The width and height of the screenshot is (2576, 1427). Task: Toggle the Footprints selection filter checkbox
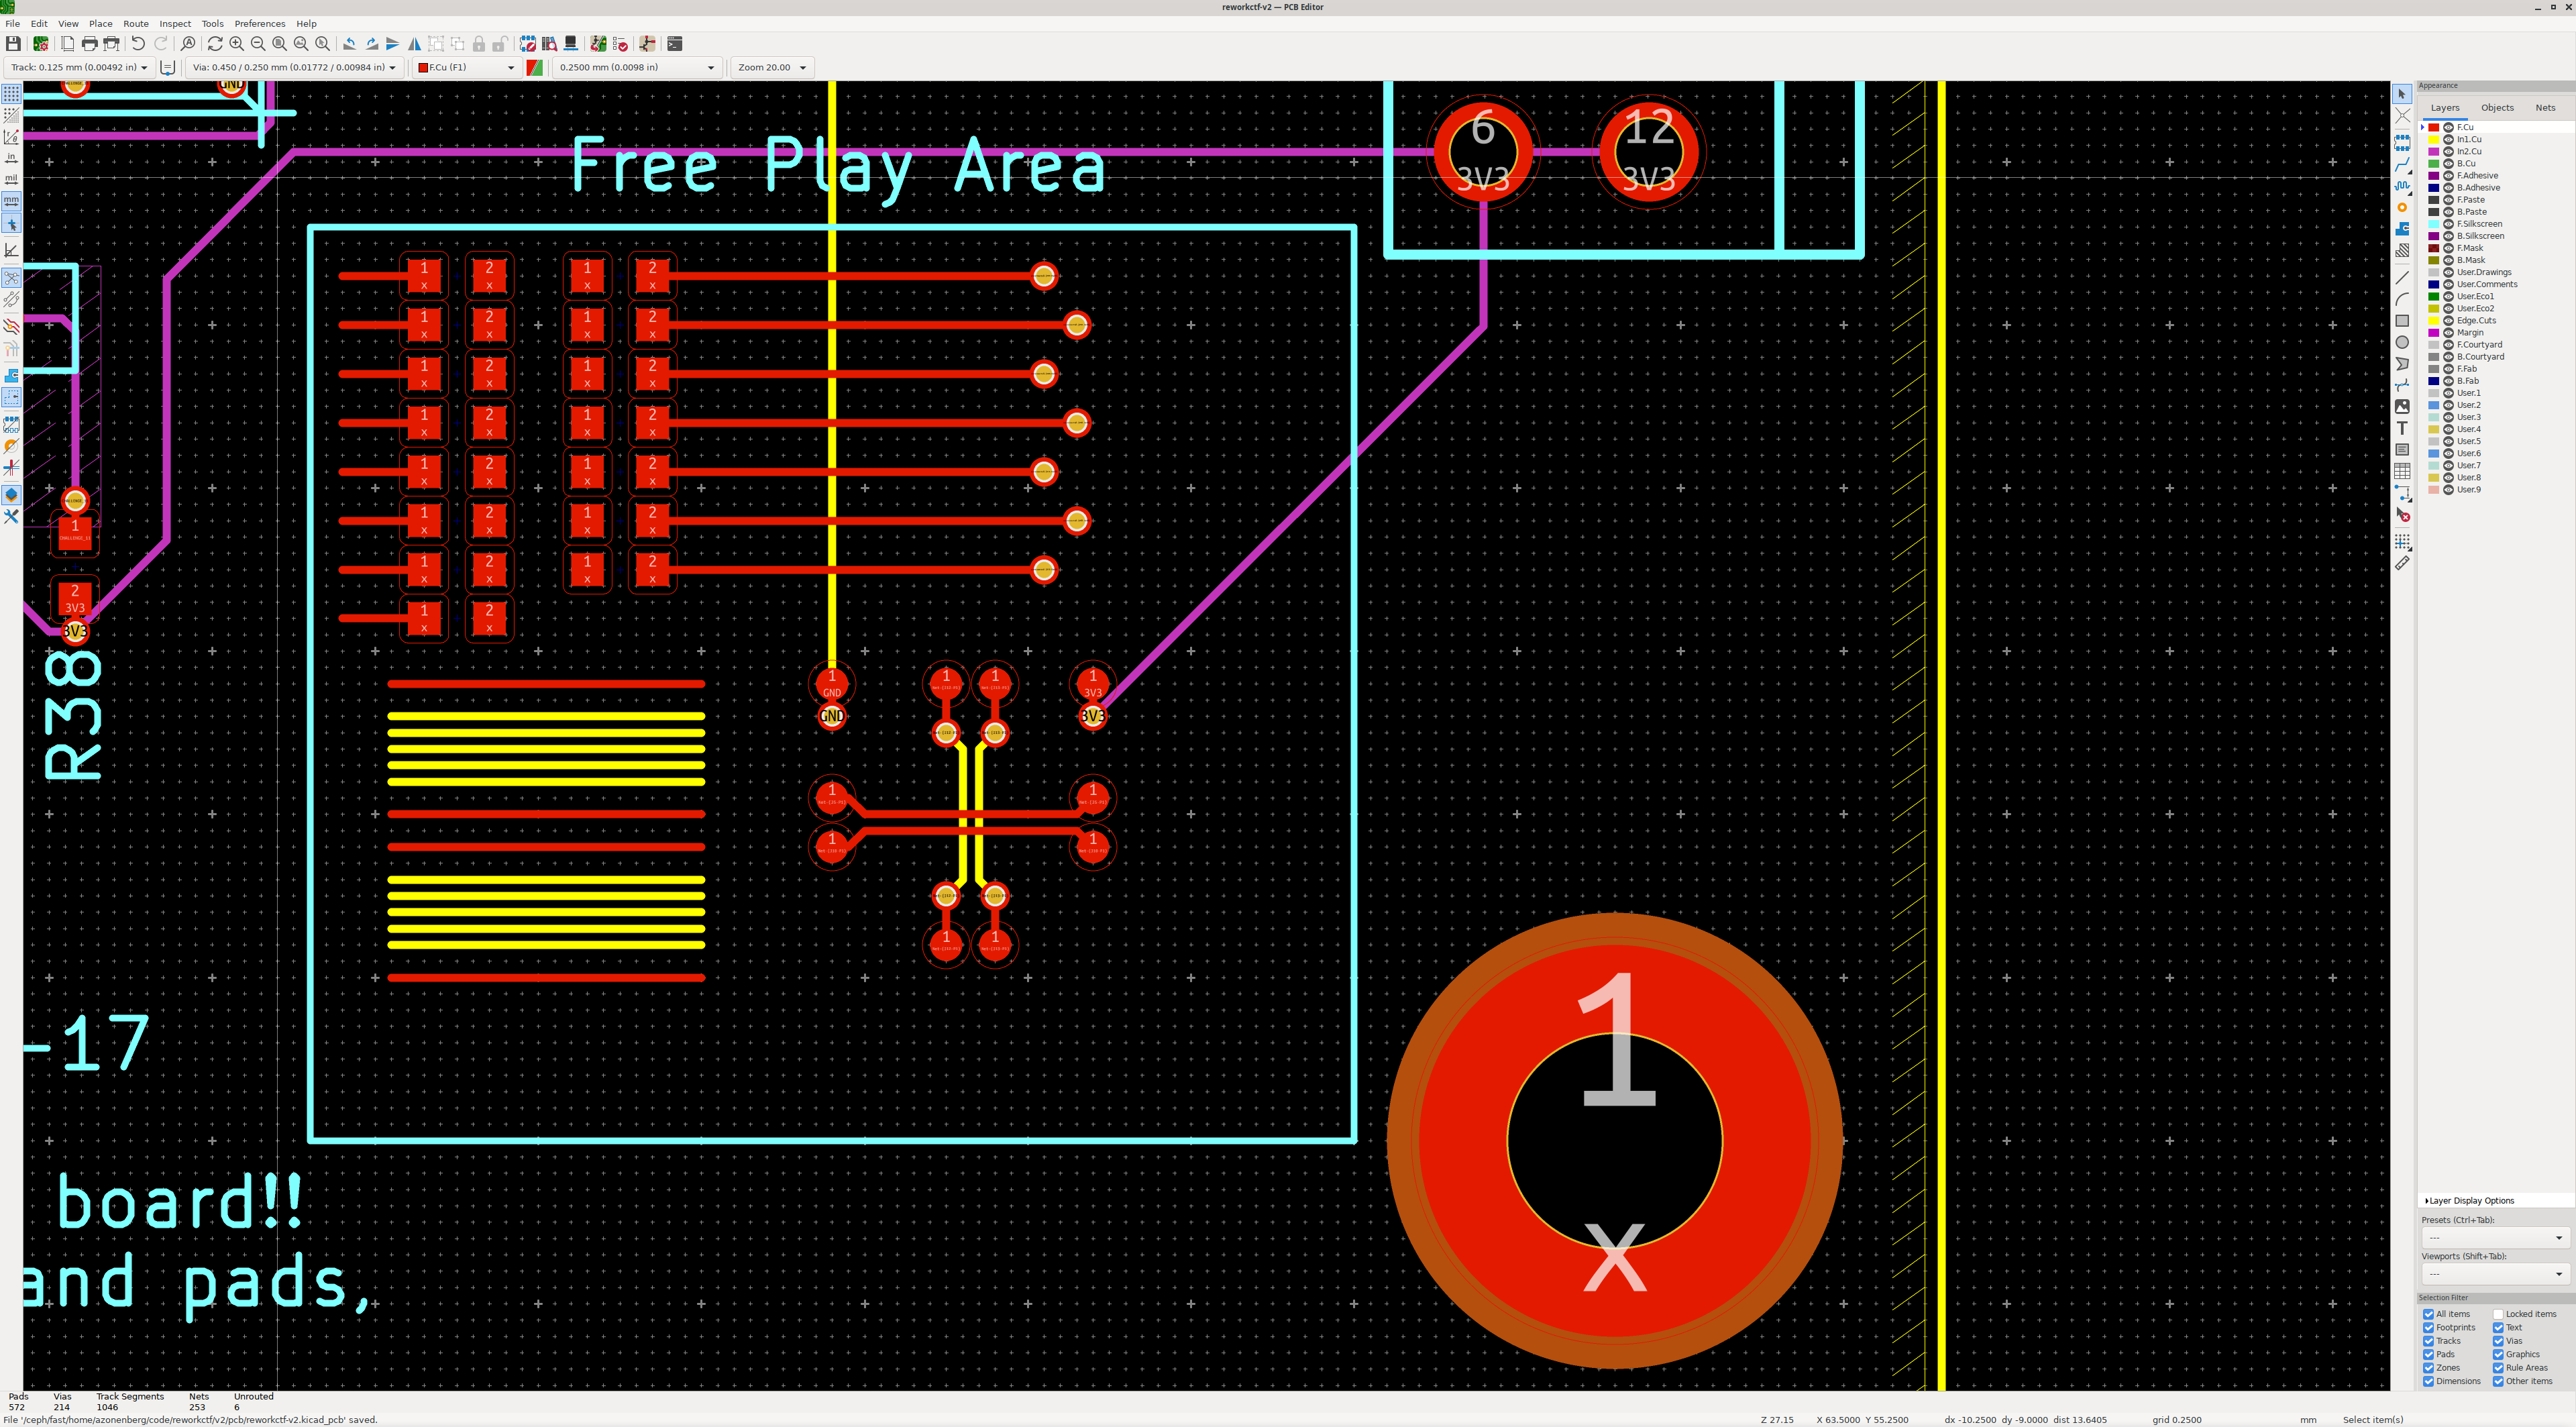(2428, 1327)
